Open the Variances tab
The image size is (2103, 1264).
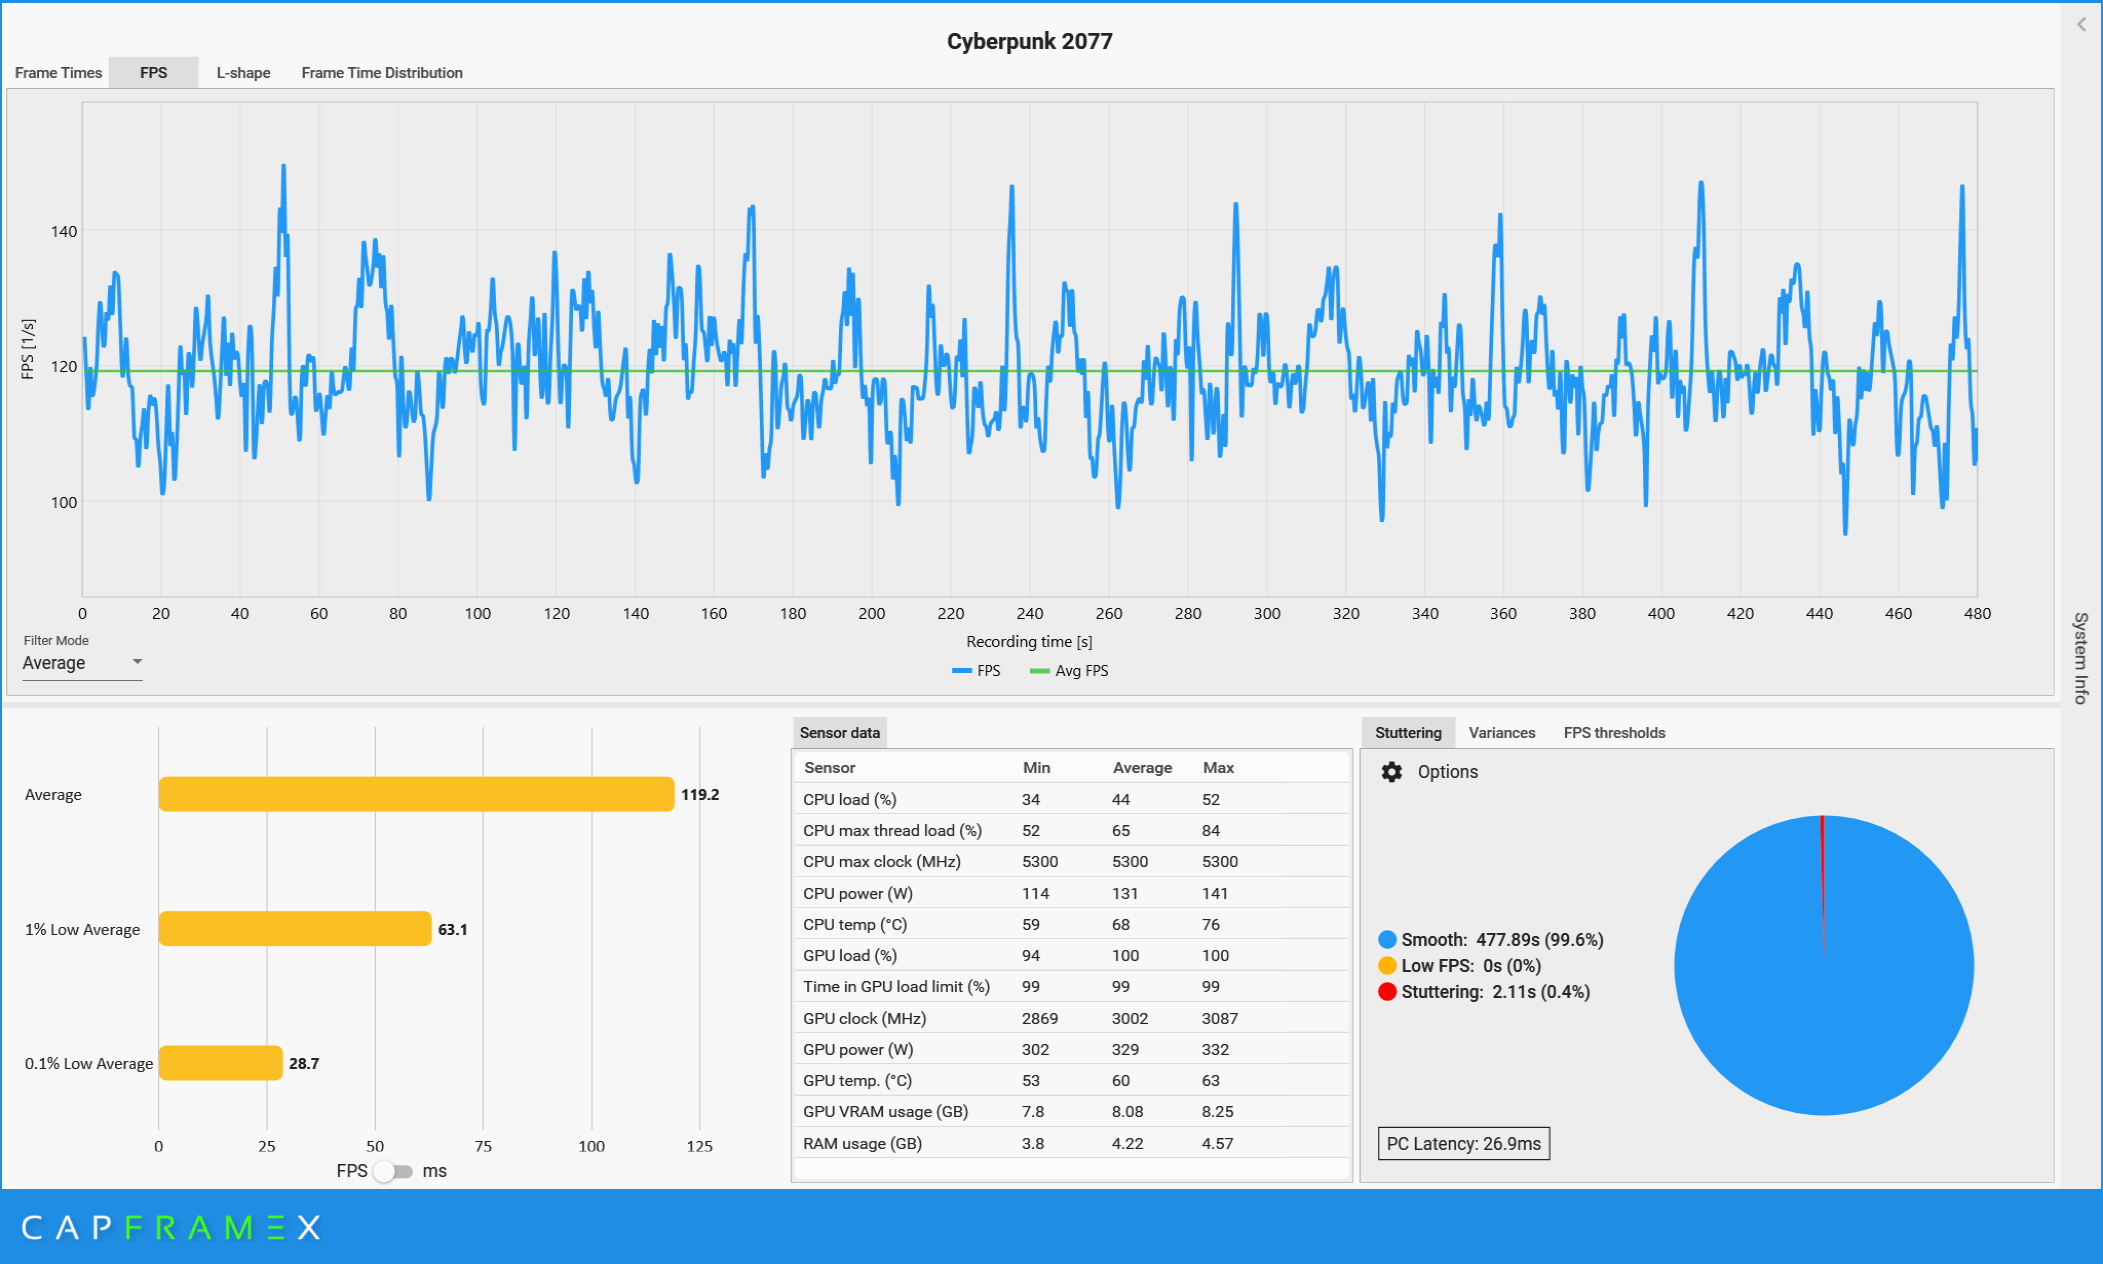tap(1501, 733)
